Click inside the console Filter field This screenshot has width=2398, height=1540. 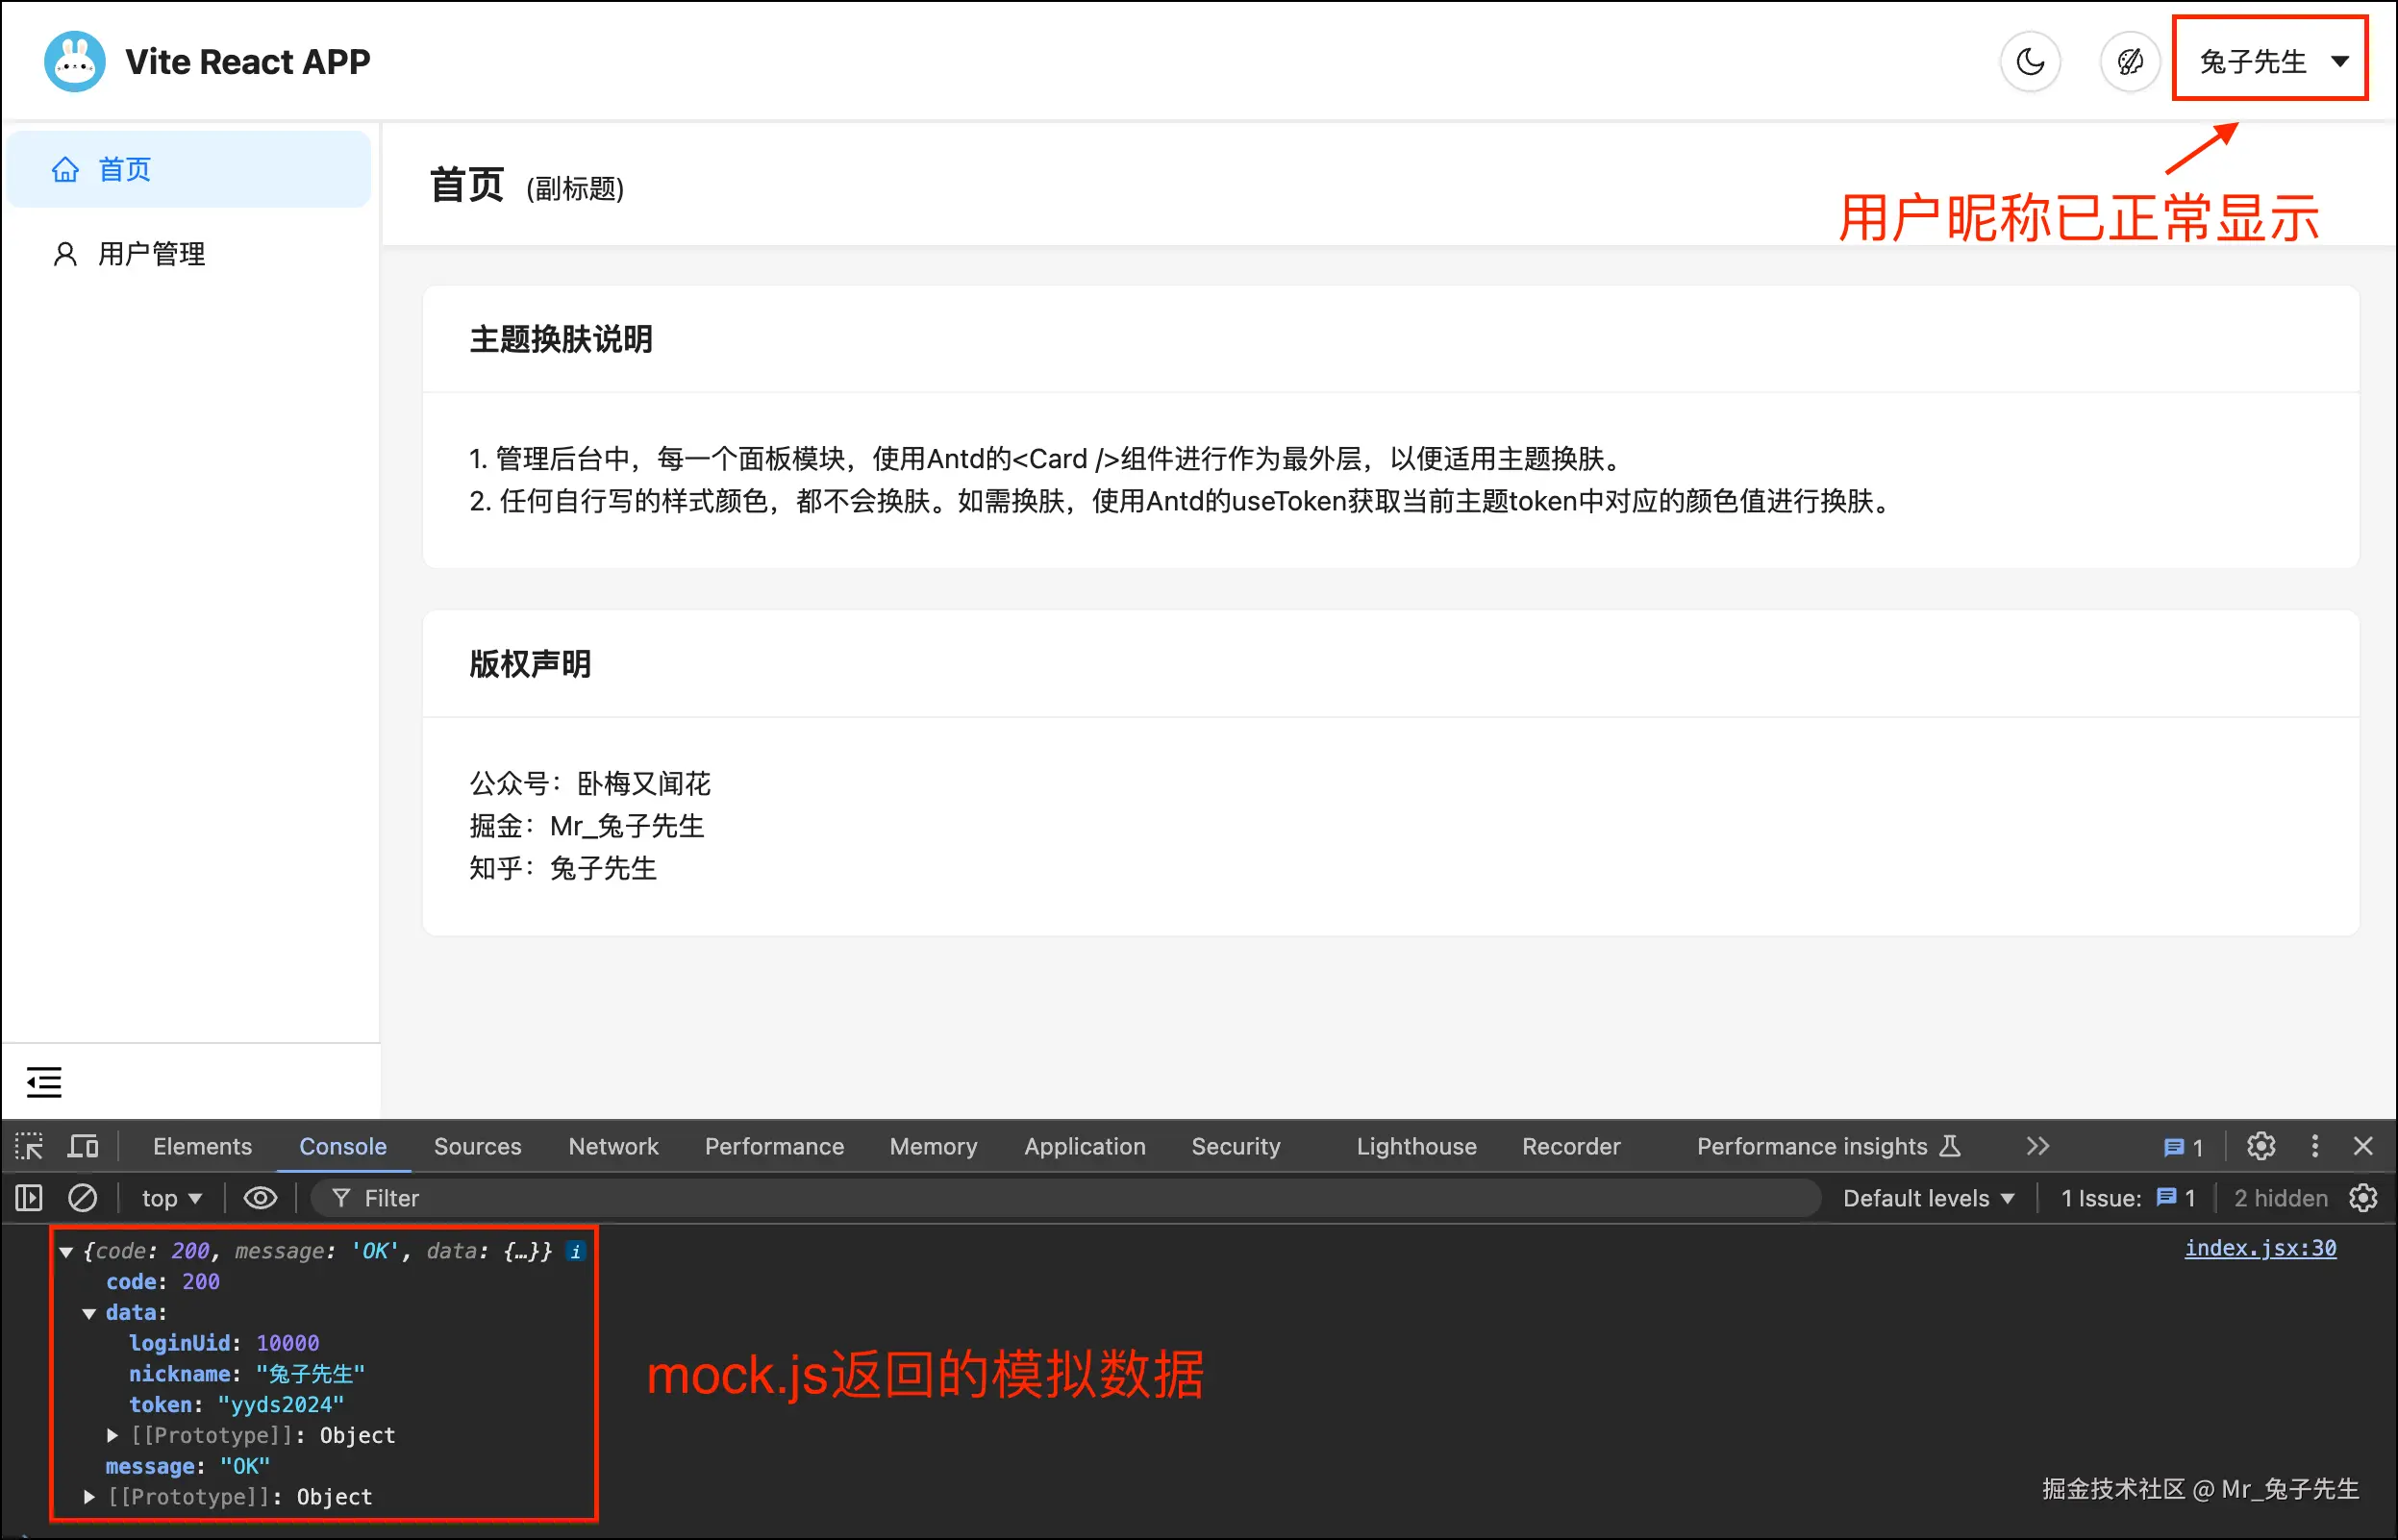(500, 1197)
